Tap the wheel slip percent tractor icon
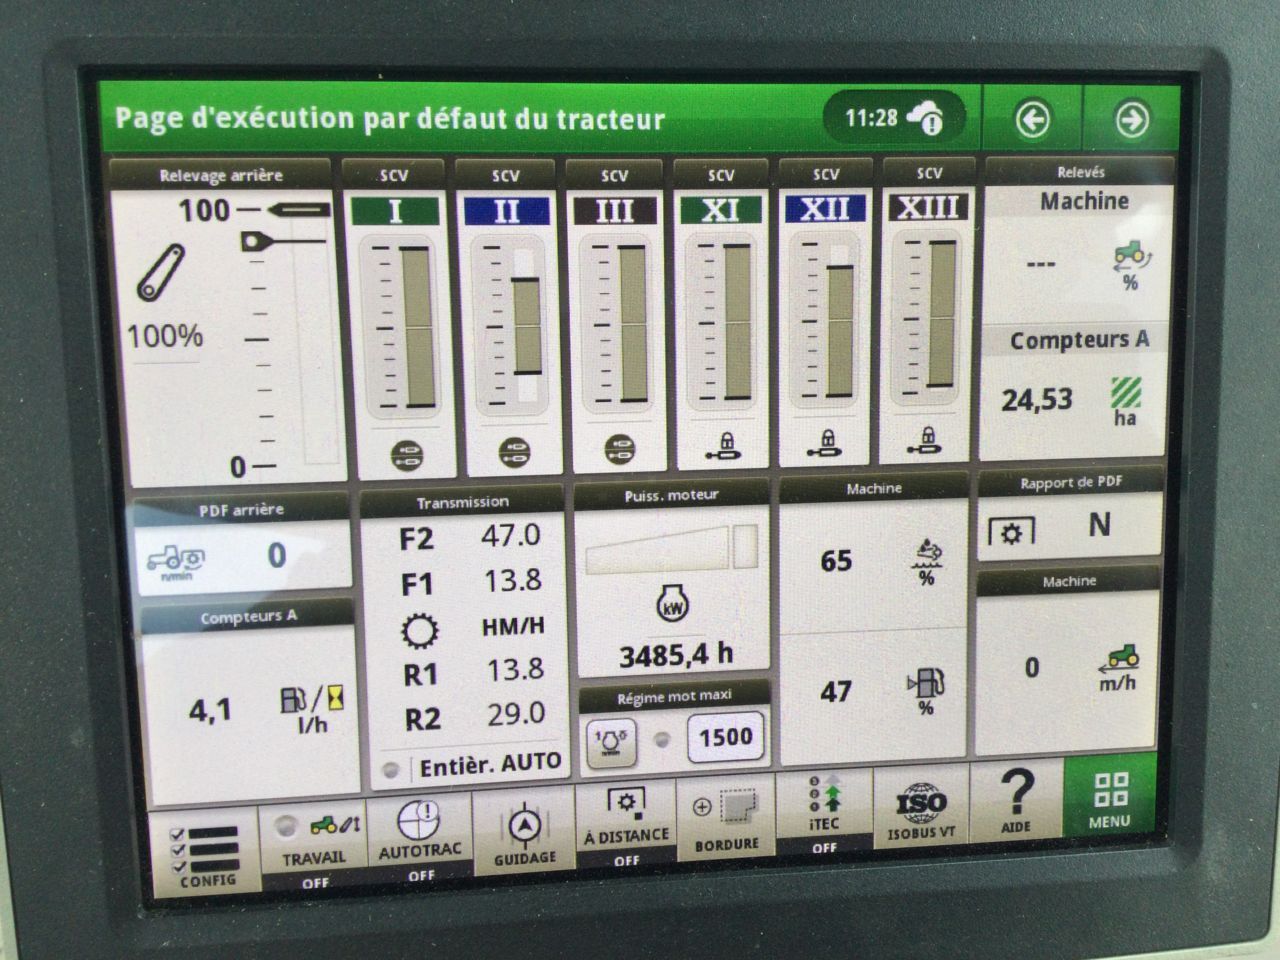 (1130, 266)
